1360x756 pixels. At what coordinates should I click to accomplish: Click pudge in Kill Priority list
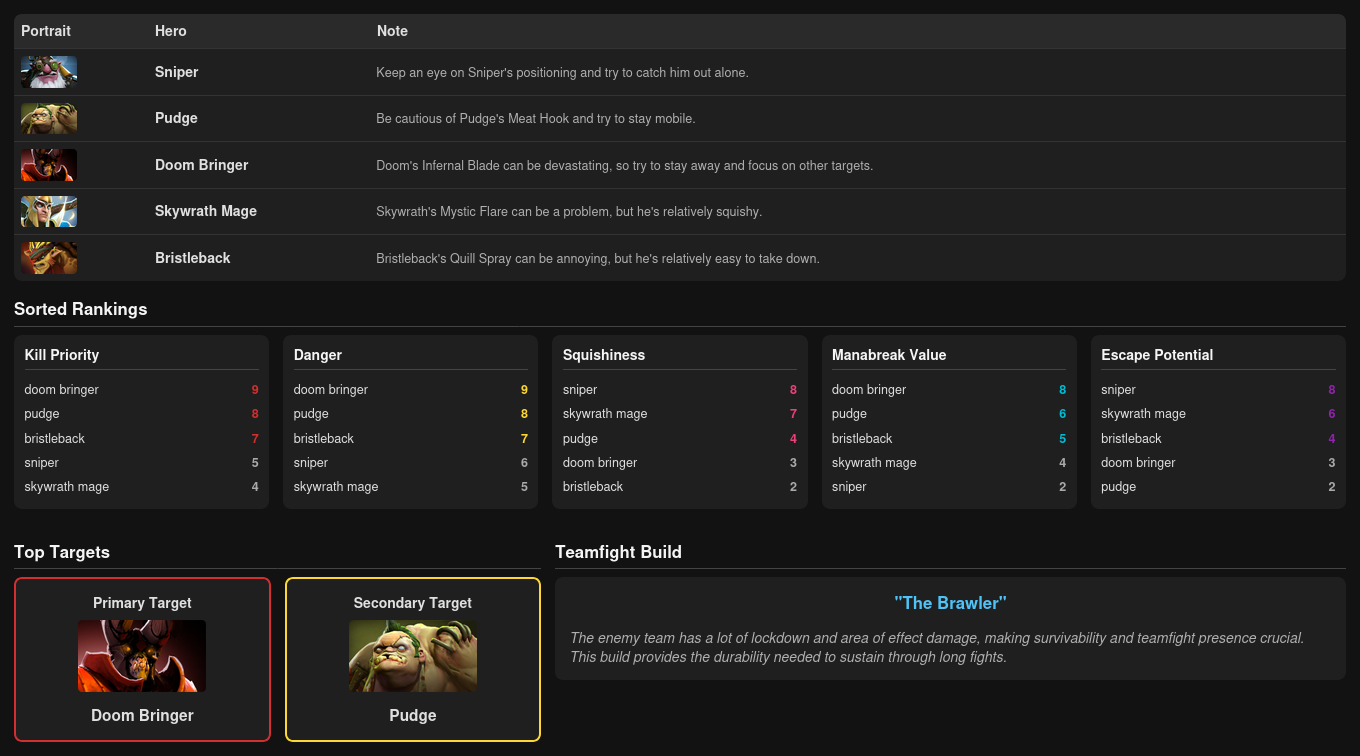tap(42, 414)
